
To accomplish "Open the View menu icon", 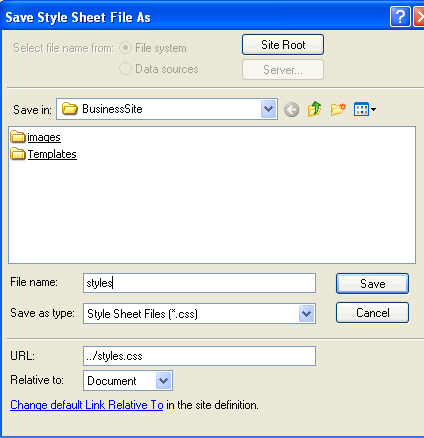I will click(365, 109).
